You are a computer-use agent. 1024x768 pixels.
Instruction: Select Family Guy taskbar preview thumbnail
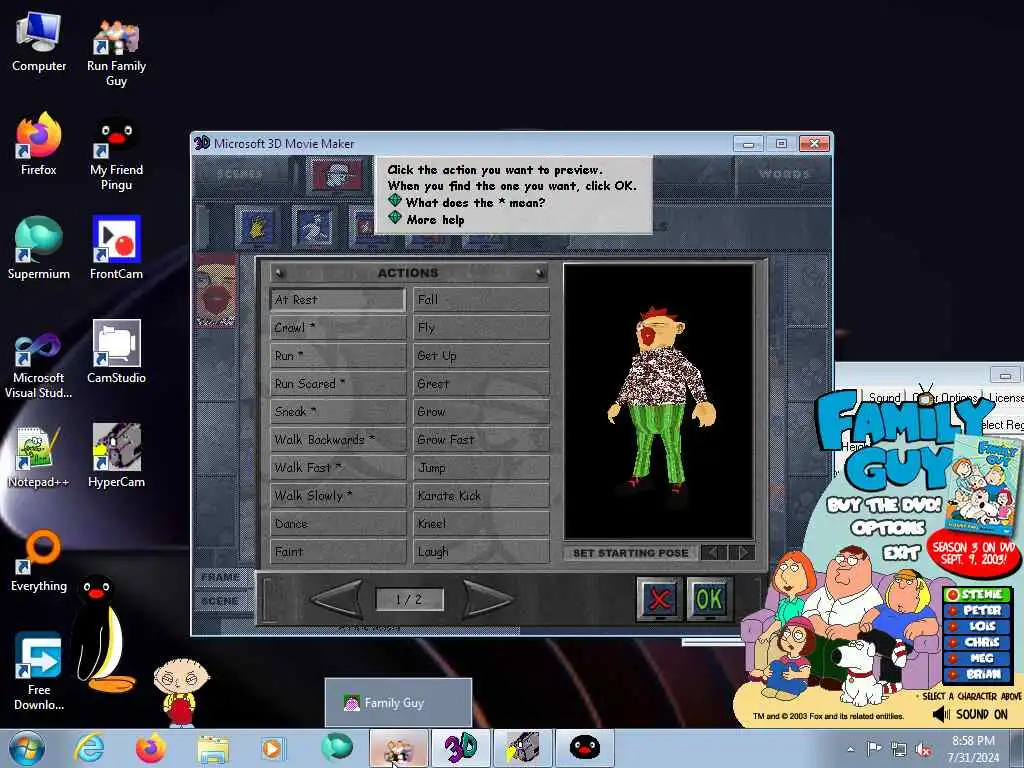click(398, 703)
